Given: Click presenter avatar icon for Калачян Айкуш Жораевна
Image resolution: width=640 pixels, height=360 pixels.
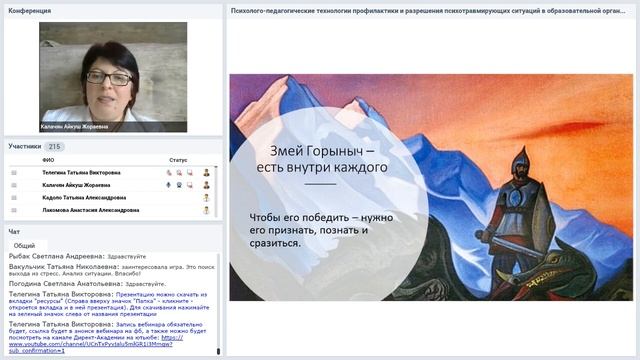Looking at the screenshot, I should coord(207,185).
